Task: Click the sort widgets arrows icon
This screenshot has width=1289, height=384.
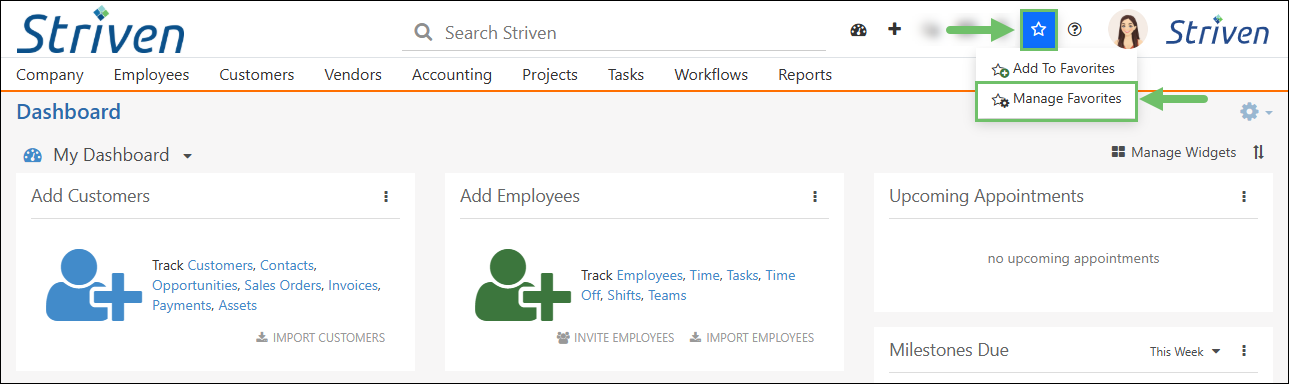Action: click(x=1259, y=152)
